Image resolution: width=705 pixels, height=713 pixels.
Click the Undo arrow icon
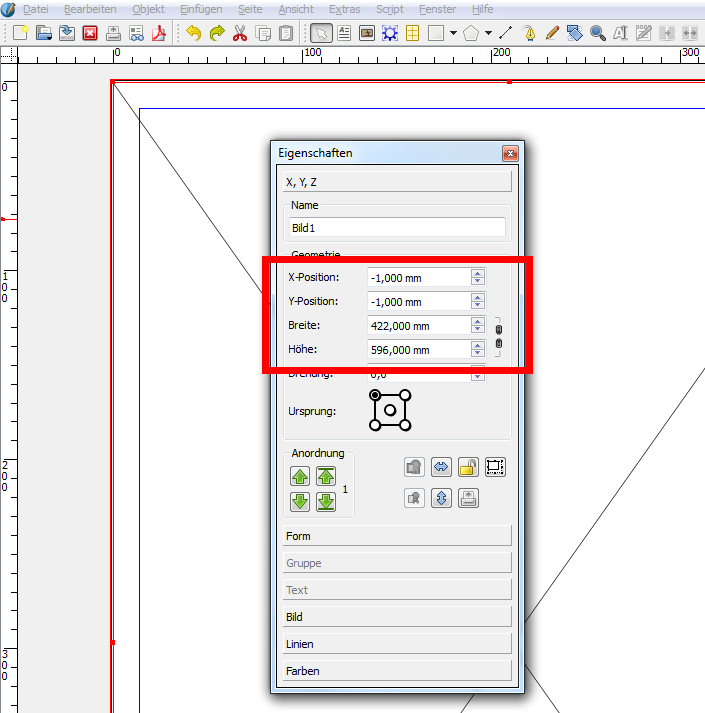pyautogui.click(x=193, y=33)
